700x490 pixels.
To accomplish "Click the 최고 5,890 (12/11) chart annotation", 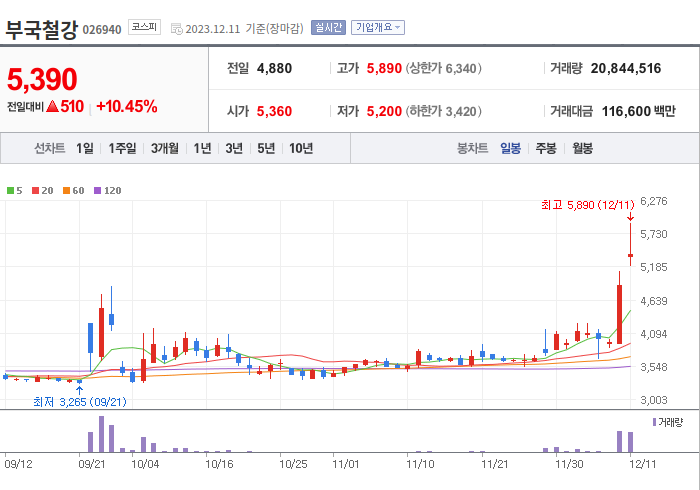I will tap(588, 205).
